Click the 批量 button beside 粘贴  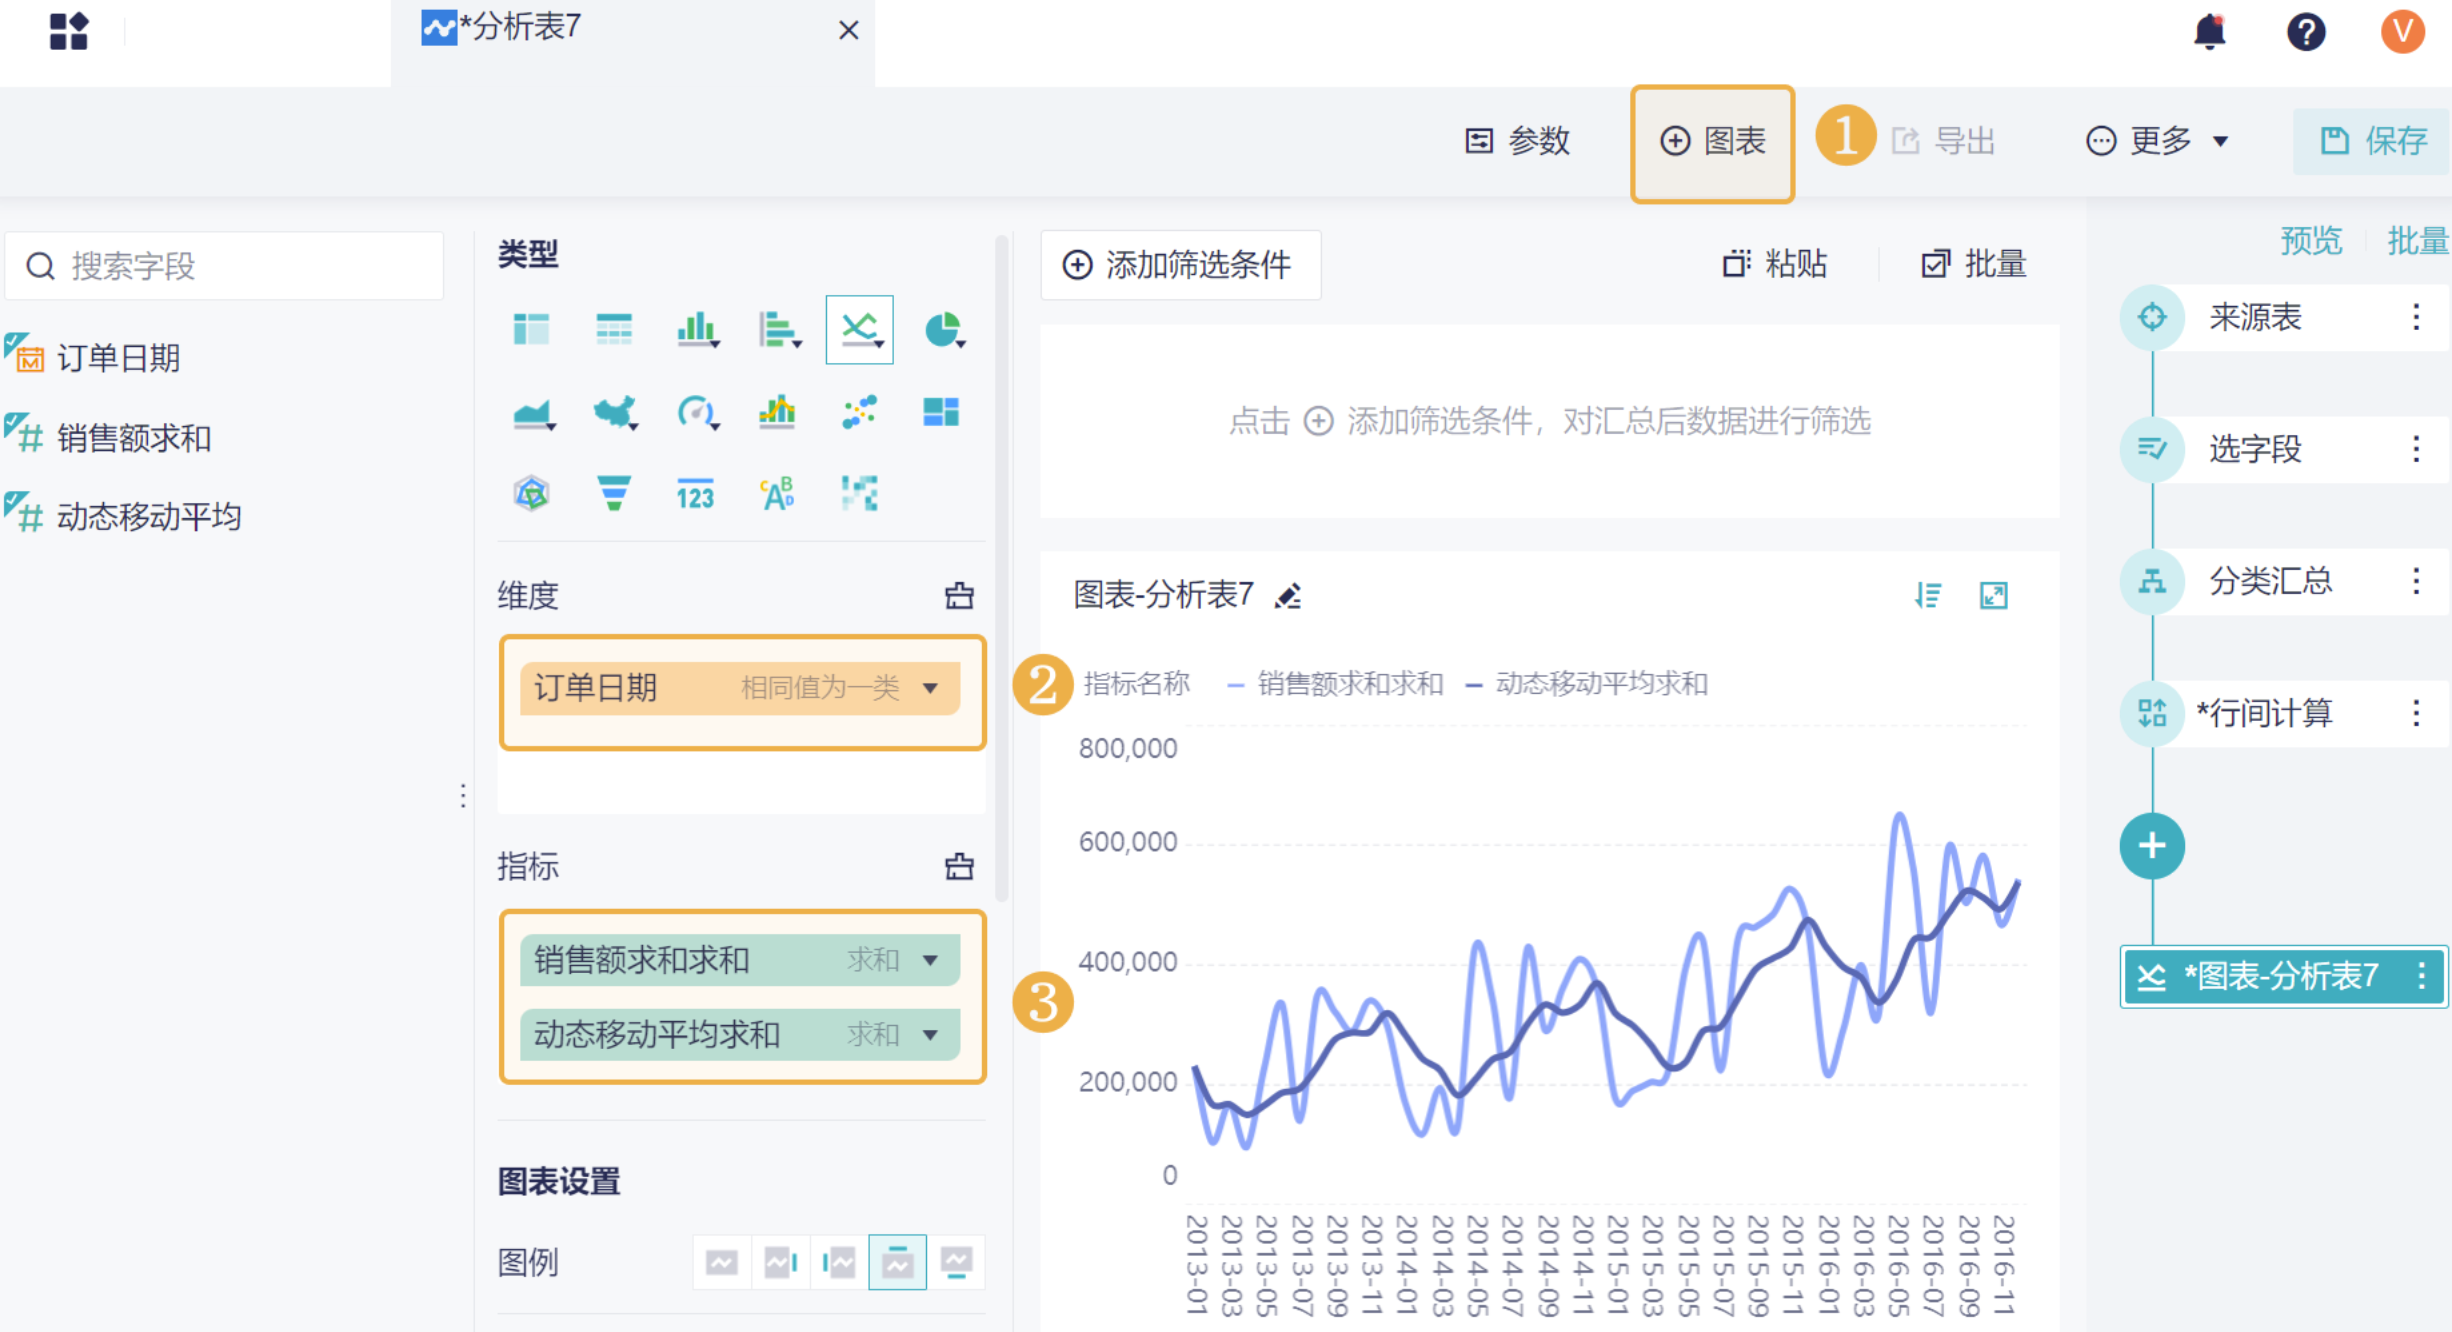[1973, 264]
